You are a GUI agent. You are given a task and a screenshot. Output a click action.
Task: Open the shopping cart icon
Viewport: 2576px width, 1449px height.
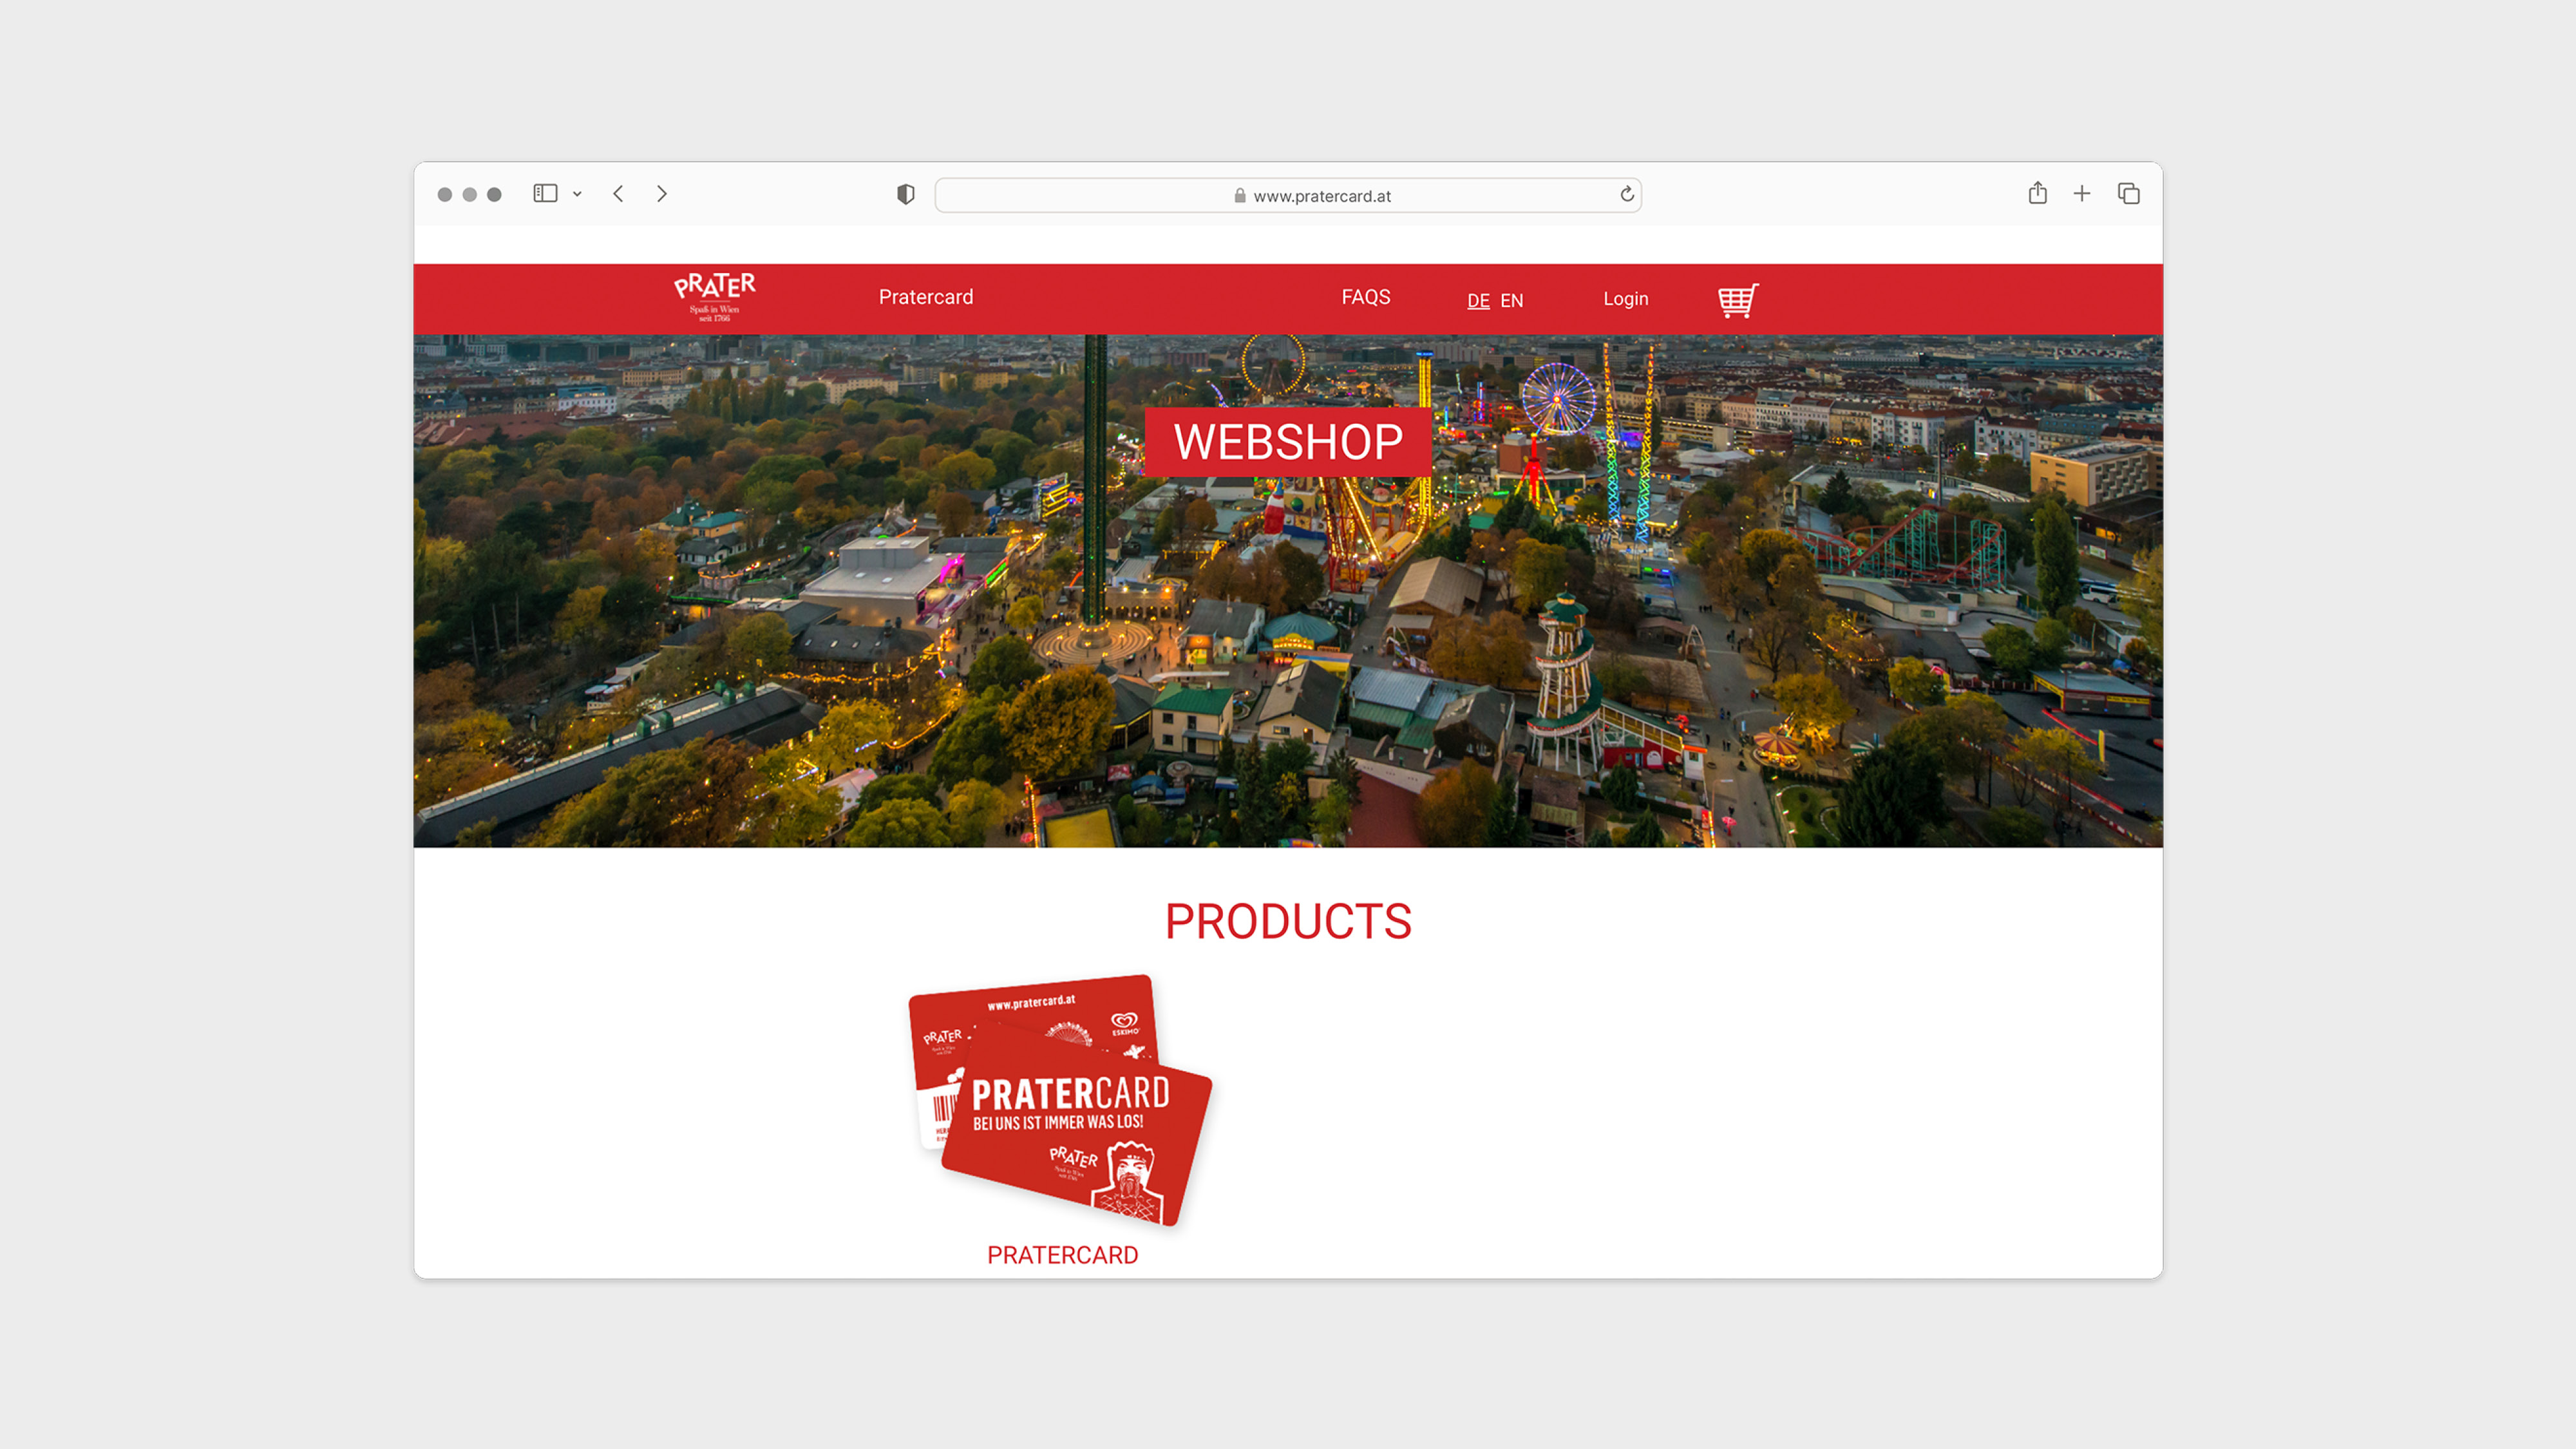click(1738, 300)
